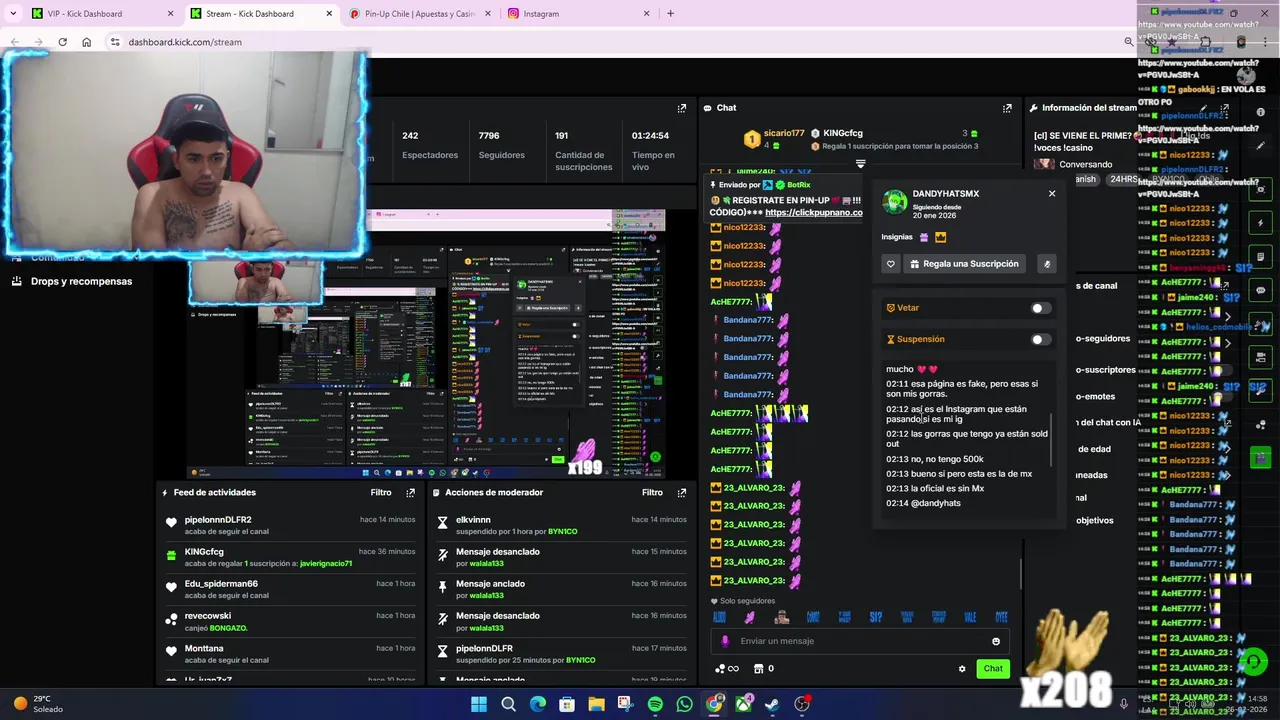This screenshot has height=720, width=1280.
Task: Select the OYEE quick emote
Action: coord(1001,618)
